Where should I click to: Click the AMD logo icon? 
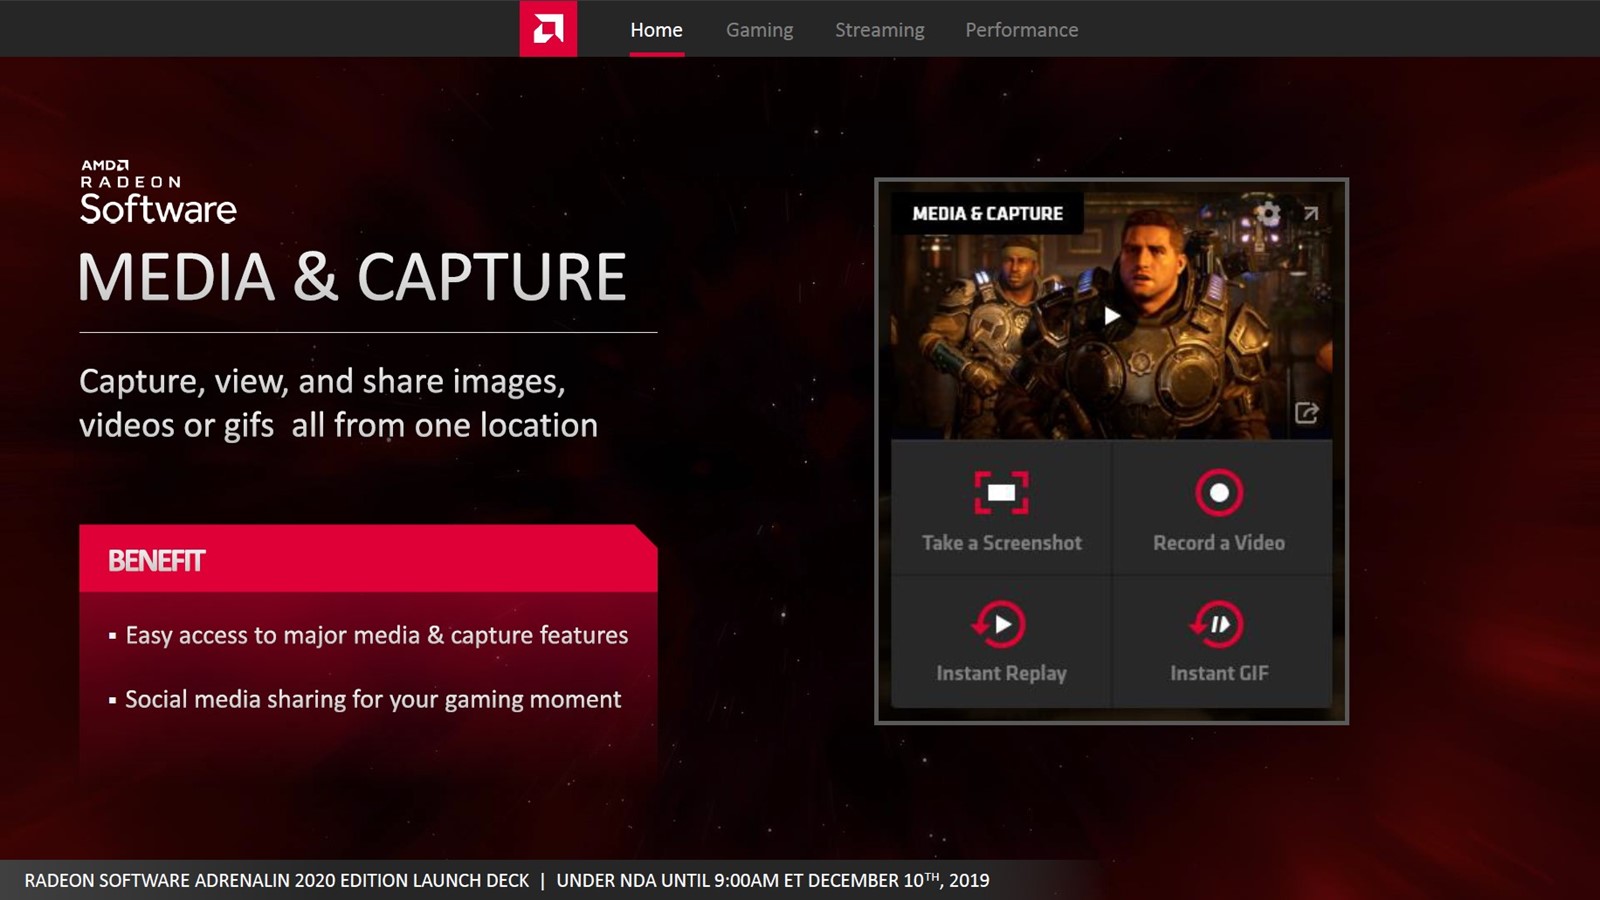548,28
